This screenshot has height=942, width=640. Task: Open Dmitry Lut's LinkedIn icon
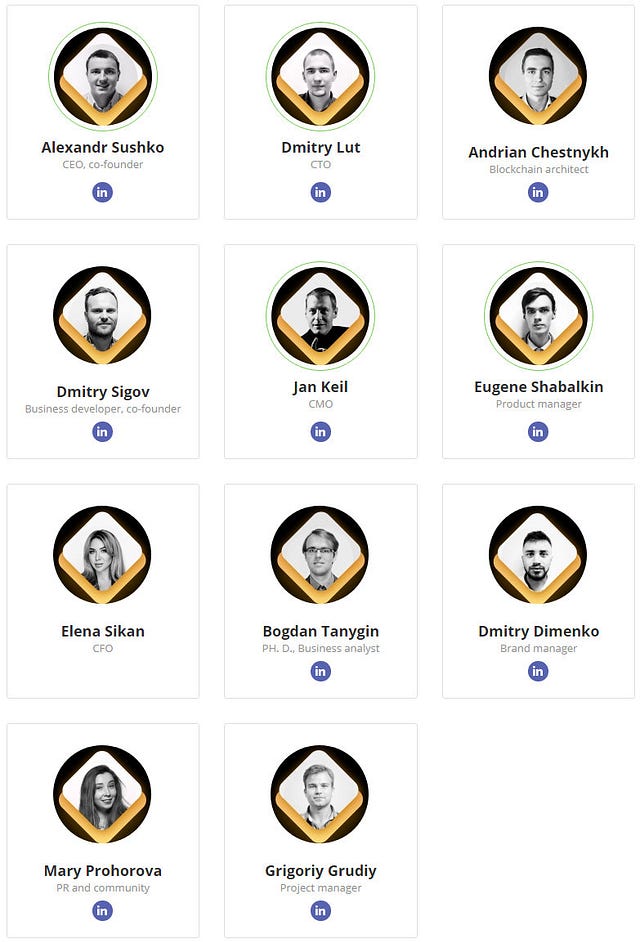coord(320,192)
